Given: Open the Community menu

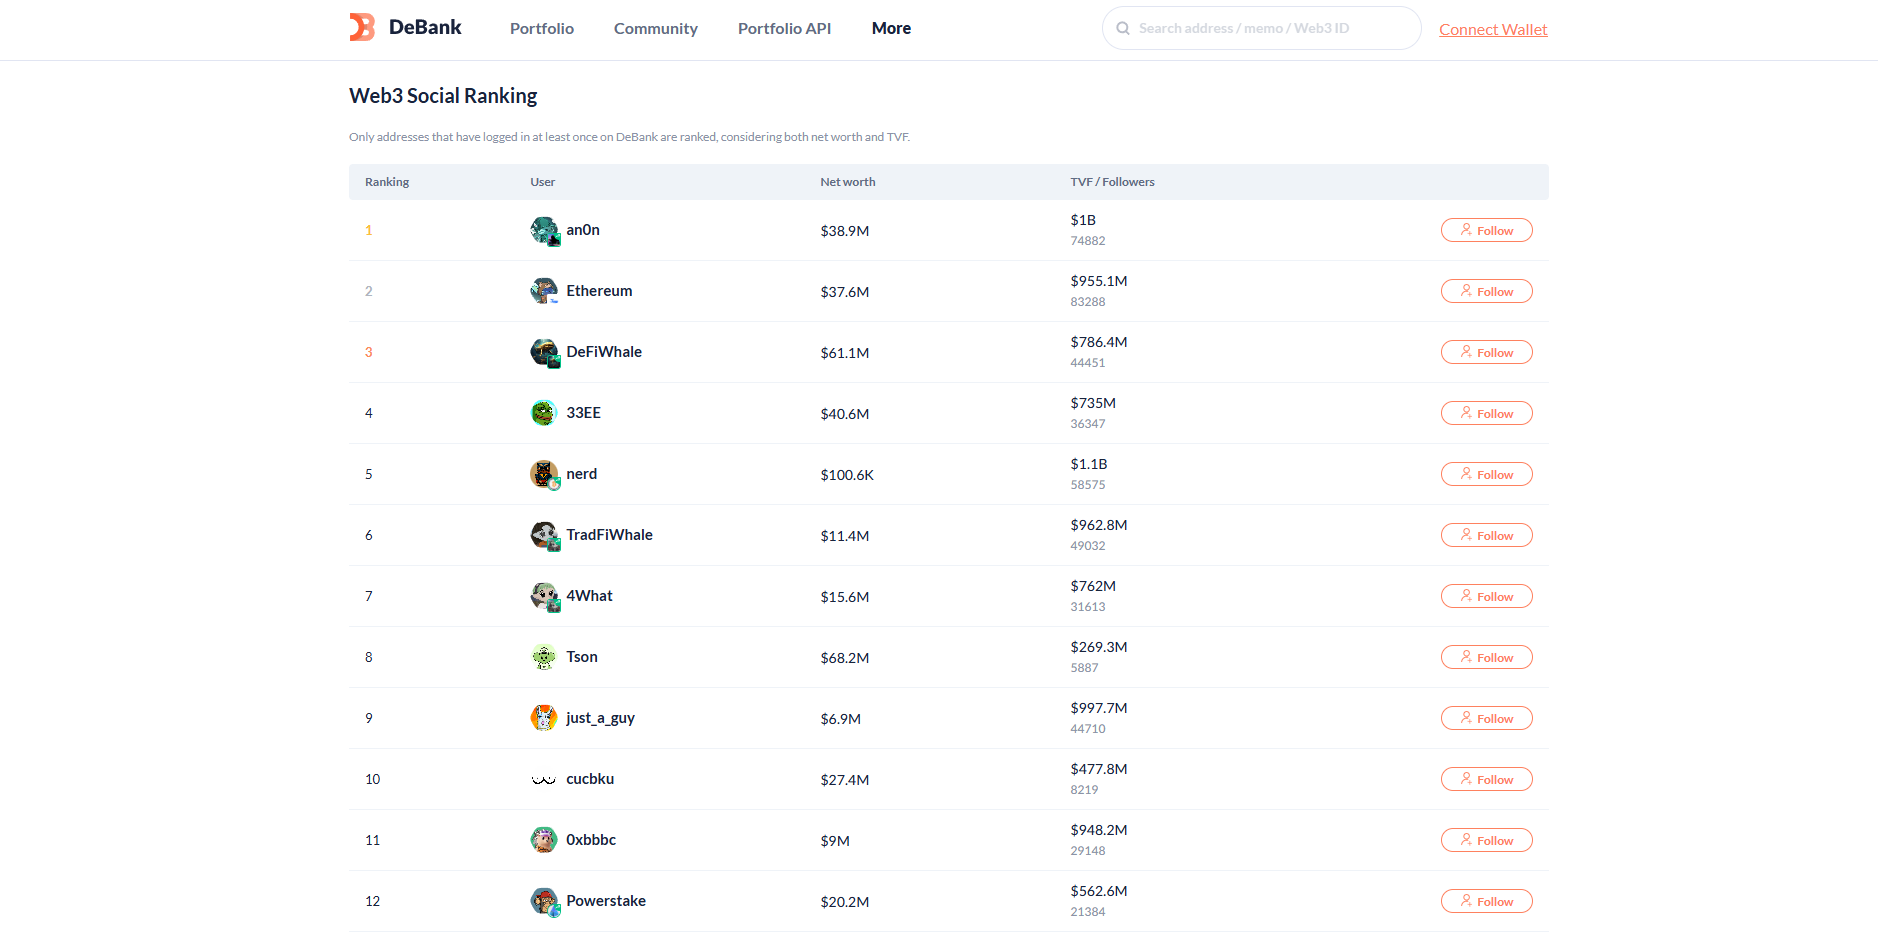Looking at the screenshot, I should 656,28.
